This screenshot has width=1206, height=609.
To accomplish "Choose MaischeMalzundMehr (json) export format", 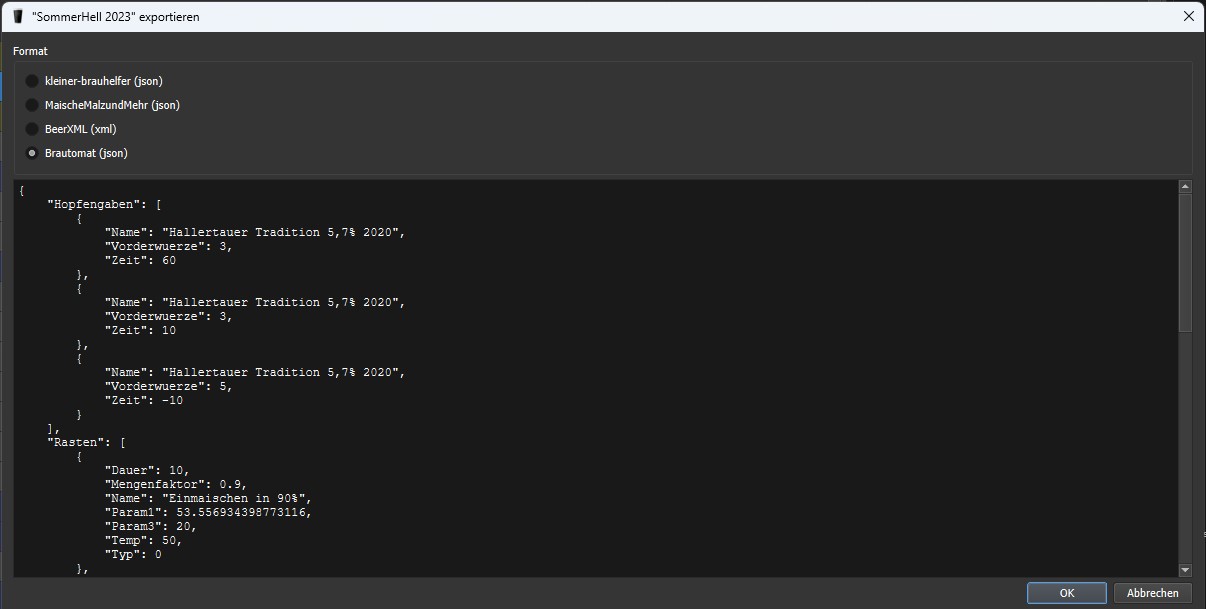I will tap(33, 105).
